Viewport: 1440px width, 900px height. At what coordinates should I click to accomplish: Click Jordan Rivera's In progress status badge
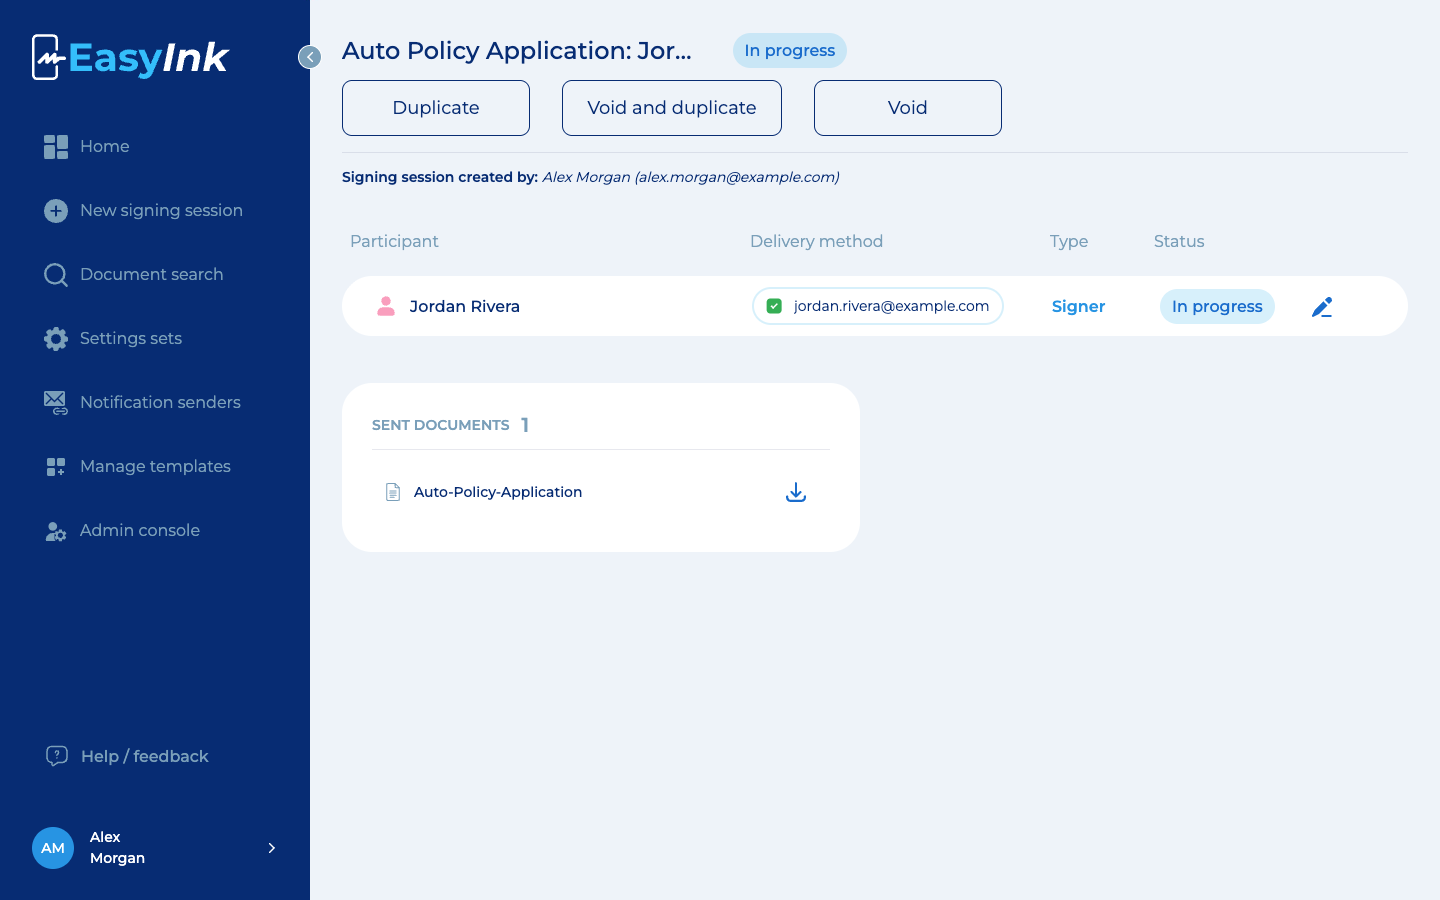click(1217, 307)
